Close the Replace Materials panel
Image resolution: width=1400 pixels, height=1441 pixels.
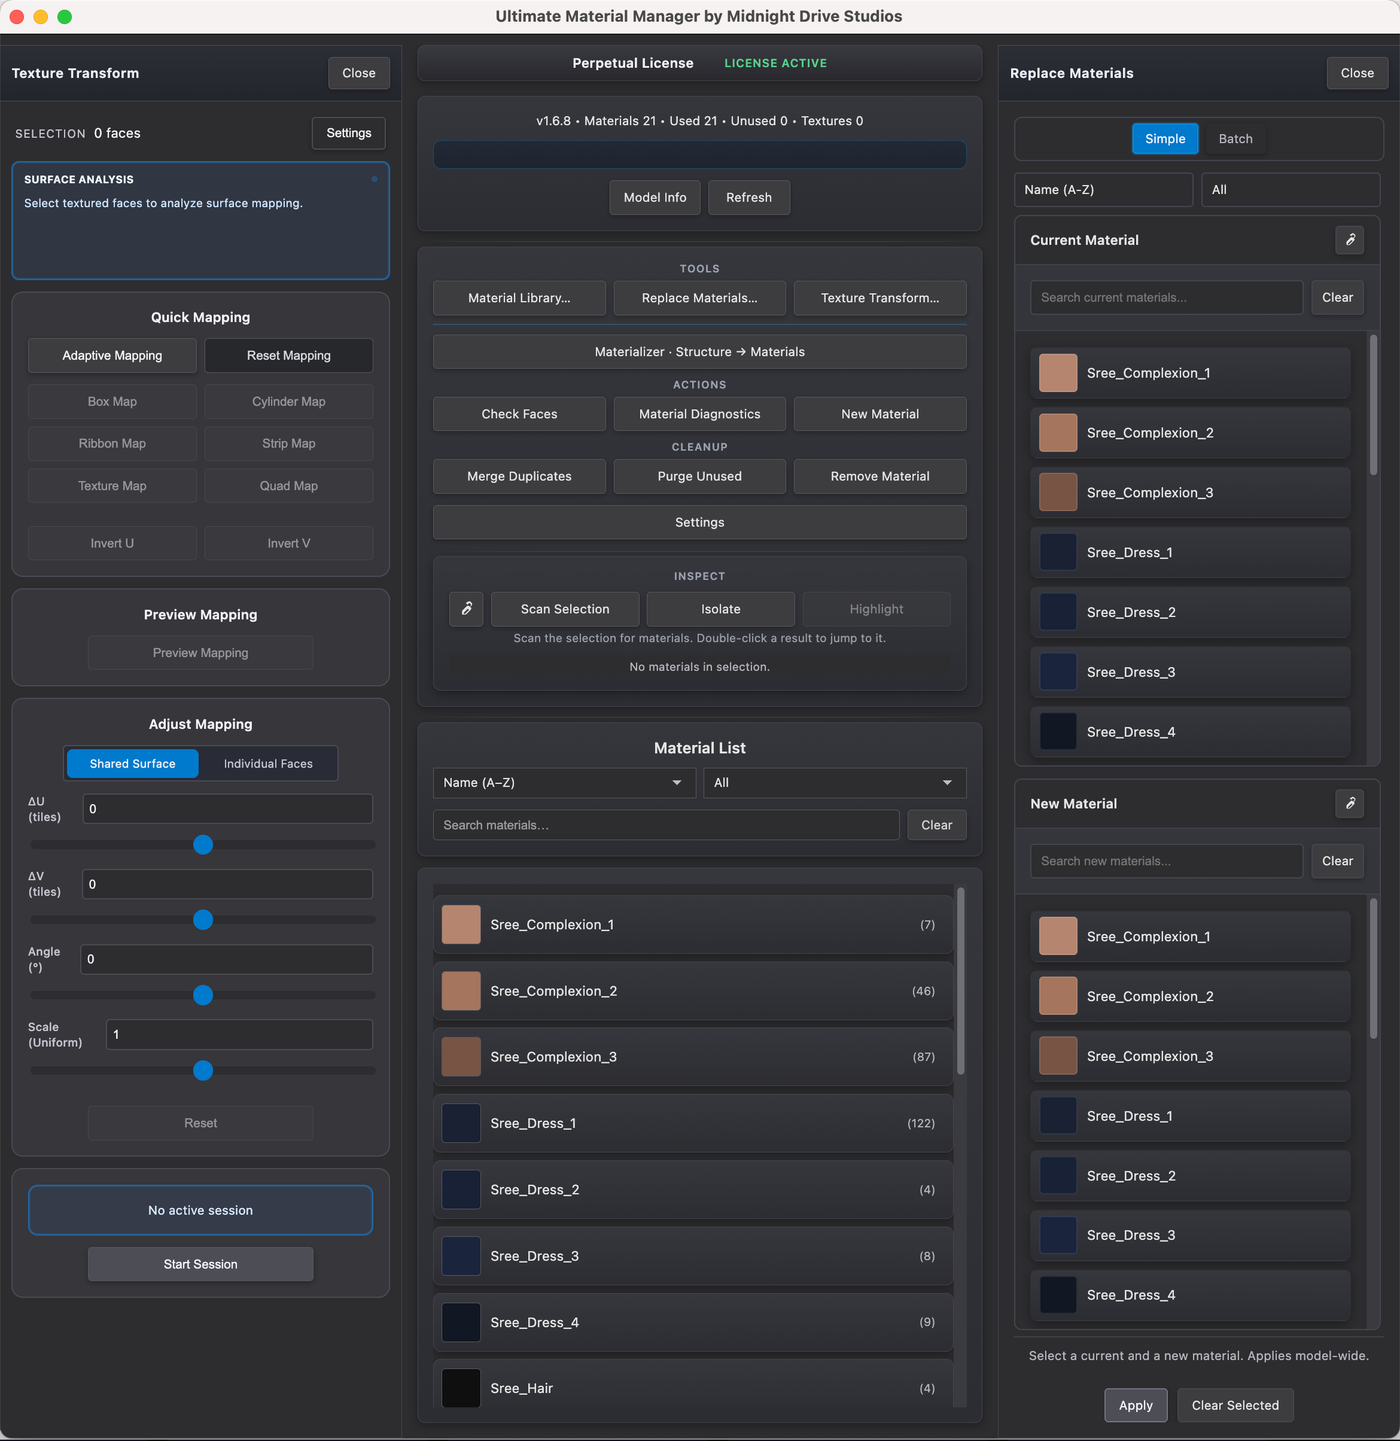click(1357, 73)
